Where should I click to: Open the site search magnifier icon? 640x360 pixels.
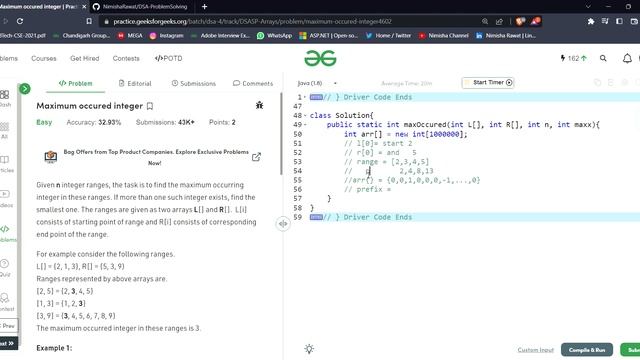[603, 58]
